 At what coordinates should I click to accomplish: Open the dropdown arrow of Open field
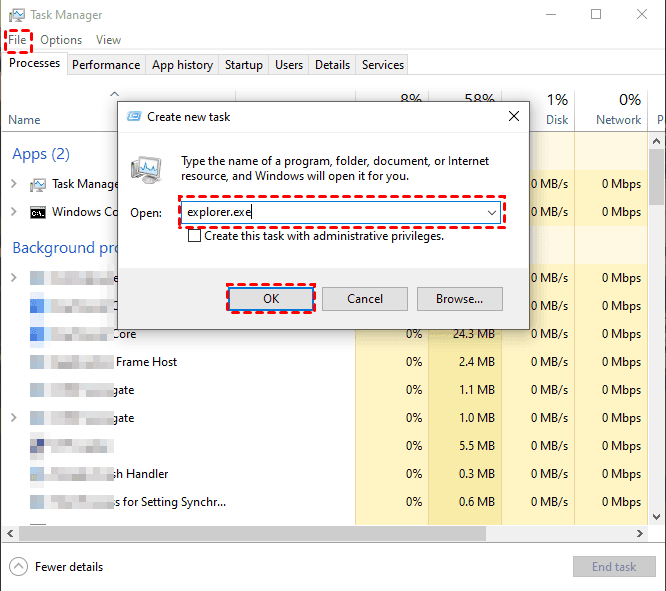(492, 212)
